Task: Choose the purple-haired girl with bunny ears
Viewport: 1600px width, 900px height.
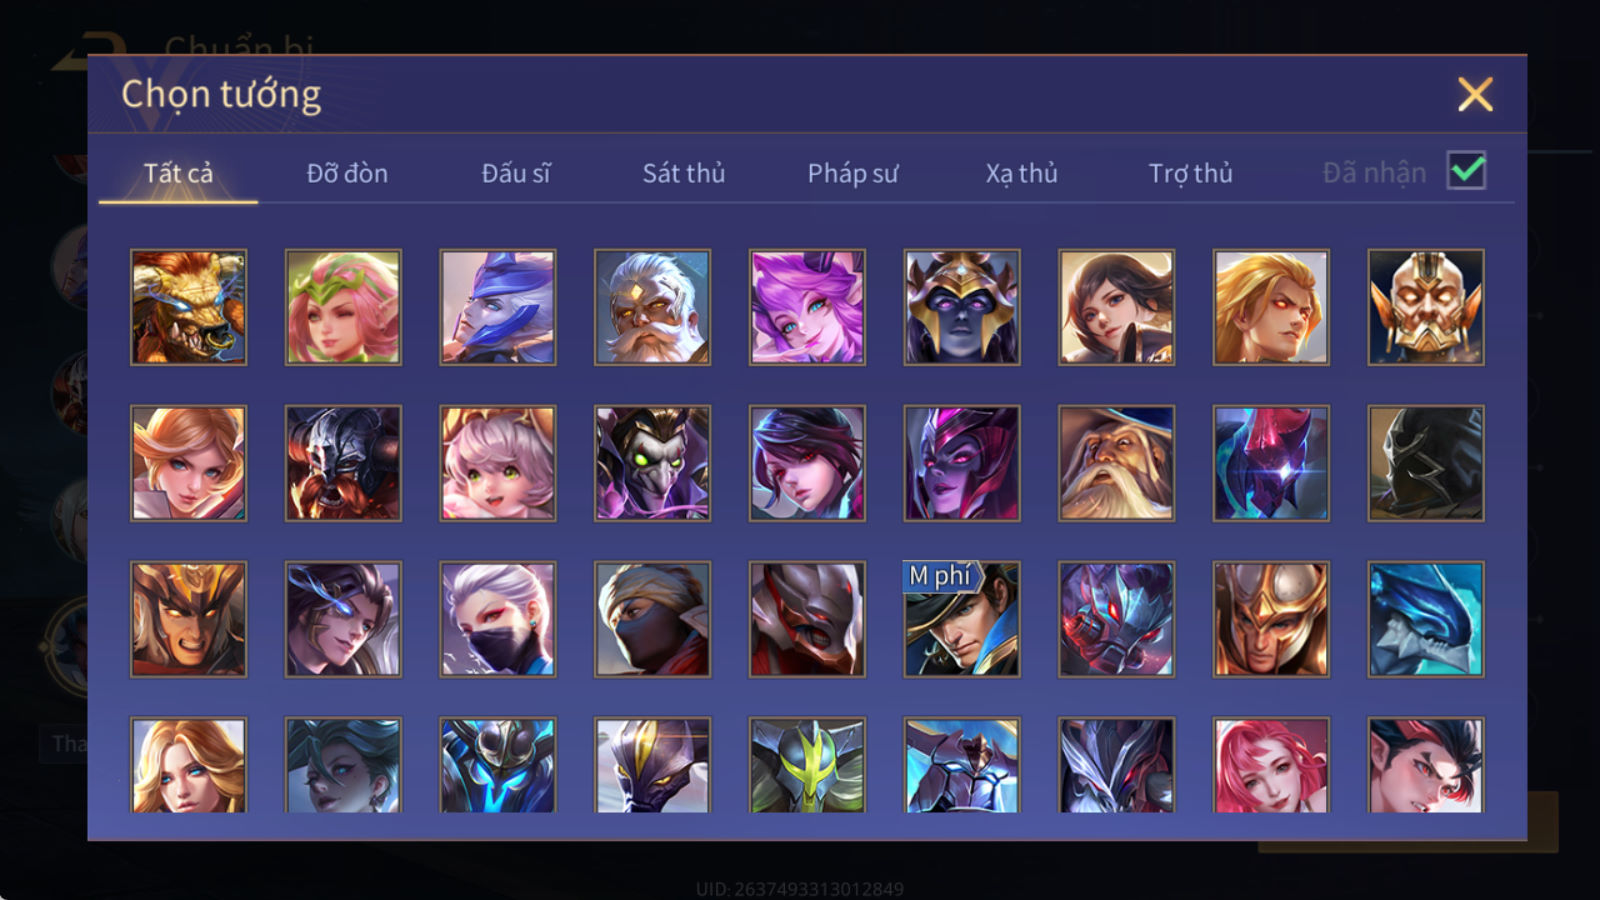Action: (x=807, y=307)
